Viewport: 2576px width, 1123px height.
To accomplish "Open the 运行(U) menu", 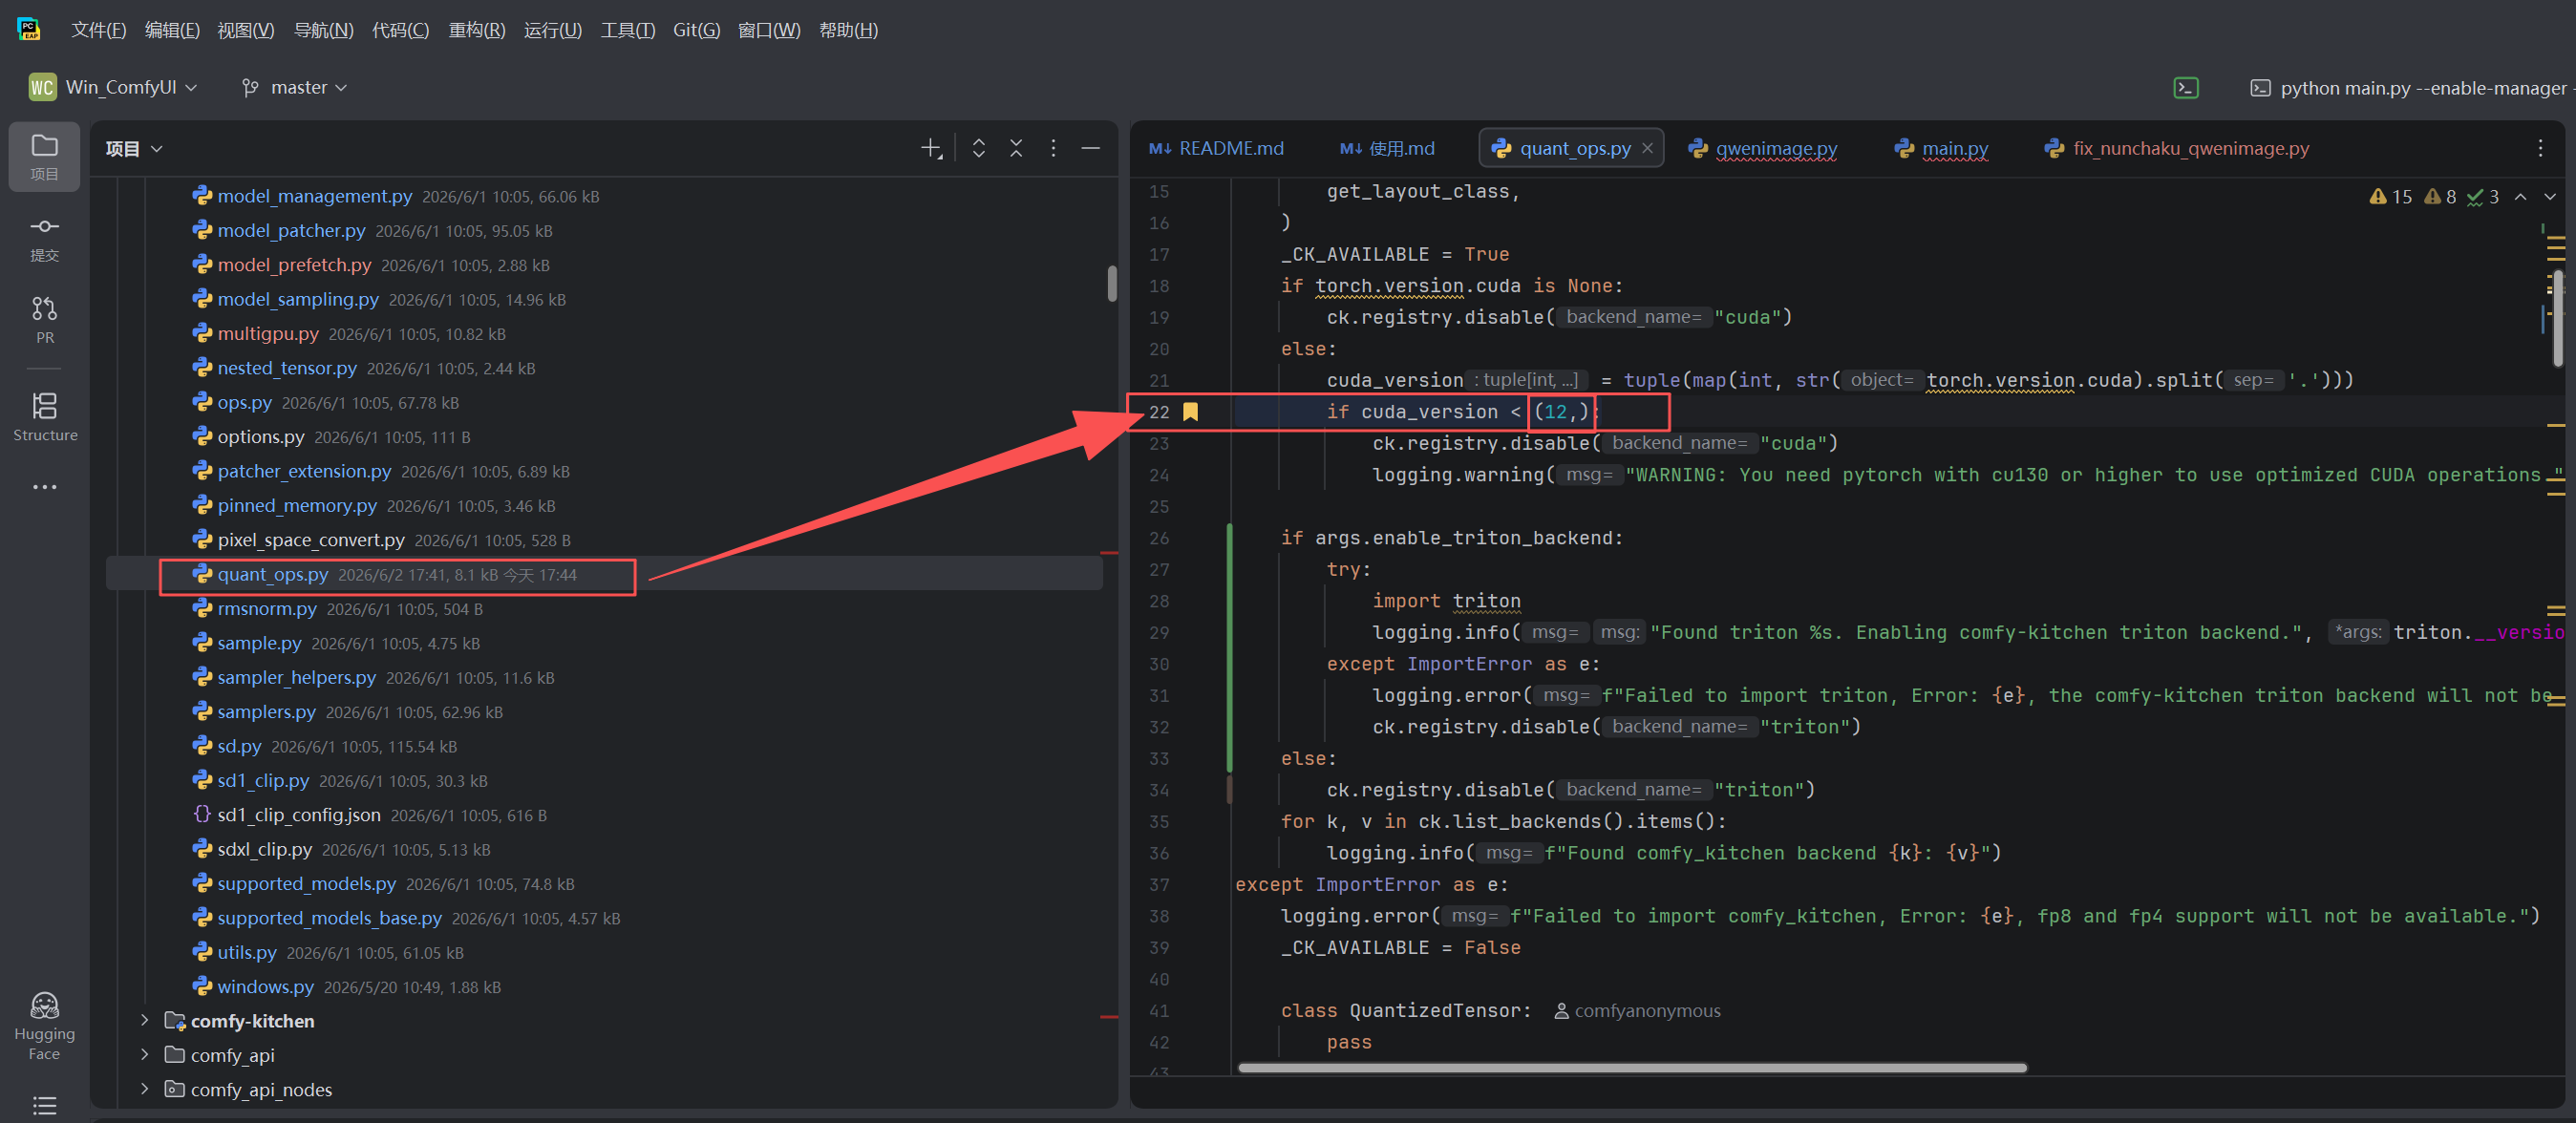I will (552, 30).
